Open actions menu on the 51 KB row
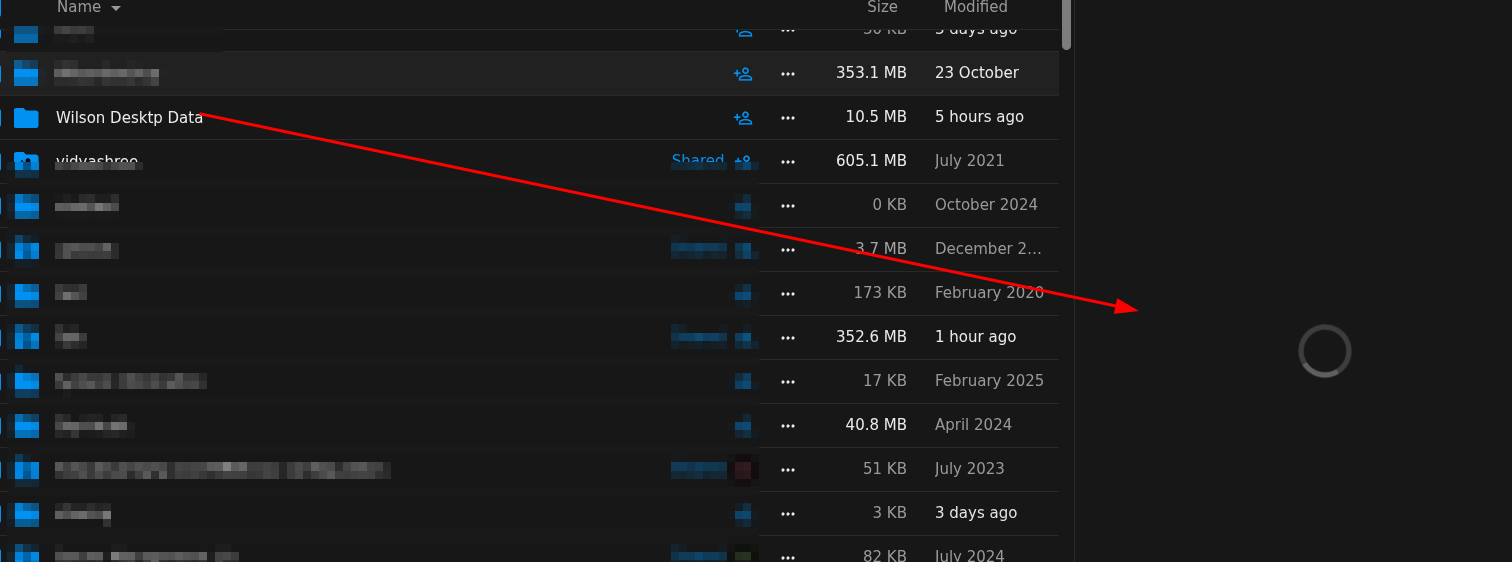Viewport: 1512px width, 562px height. [x=788, y=470]
